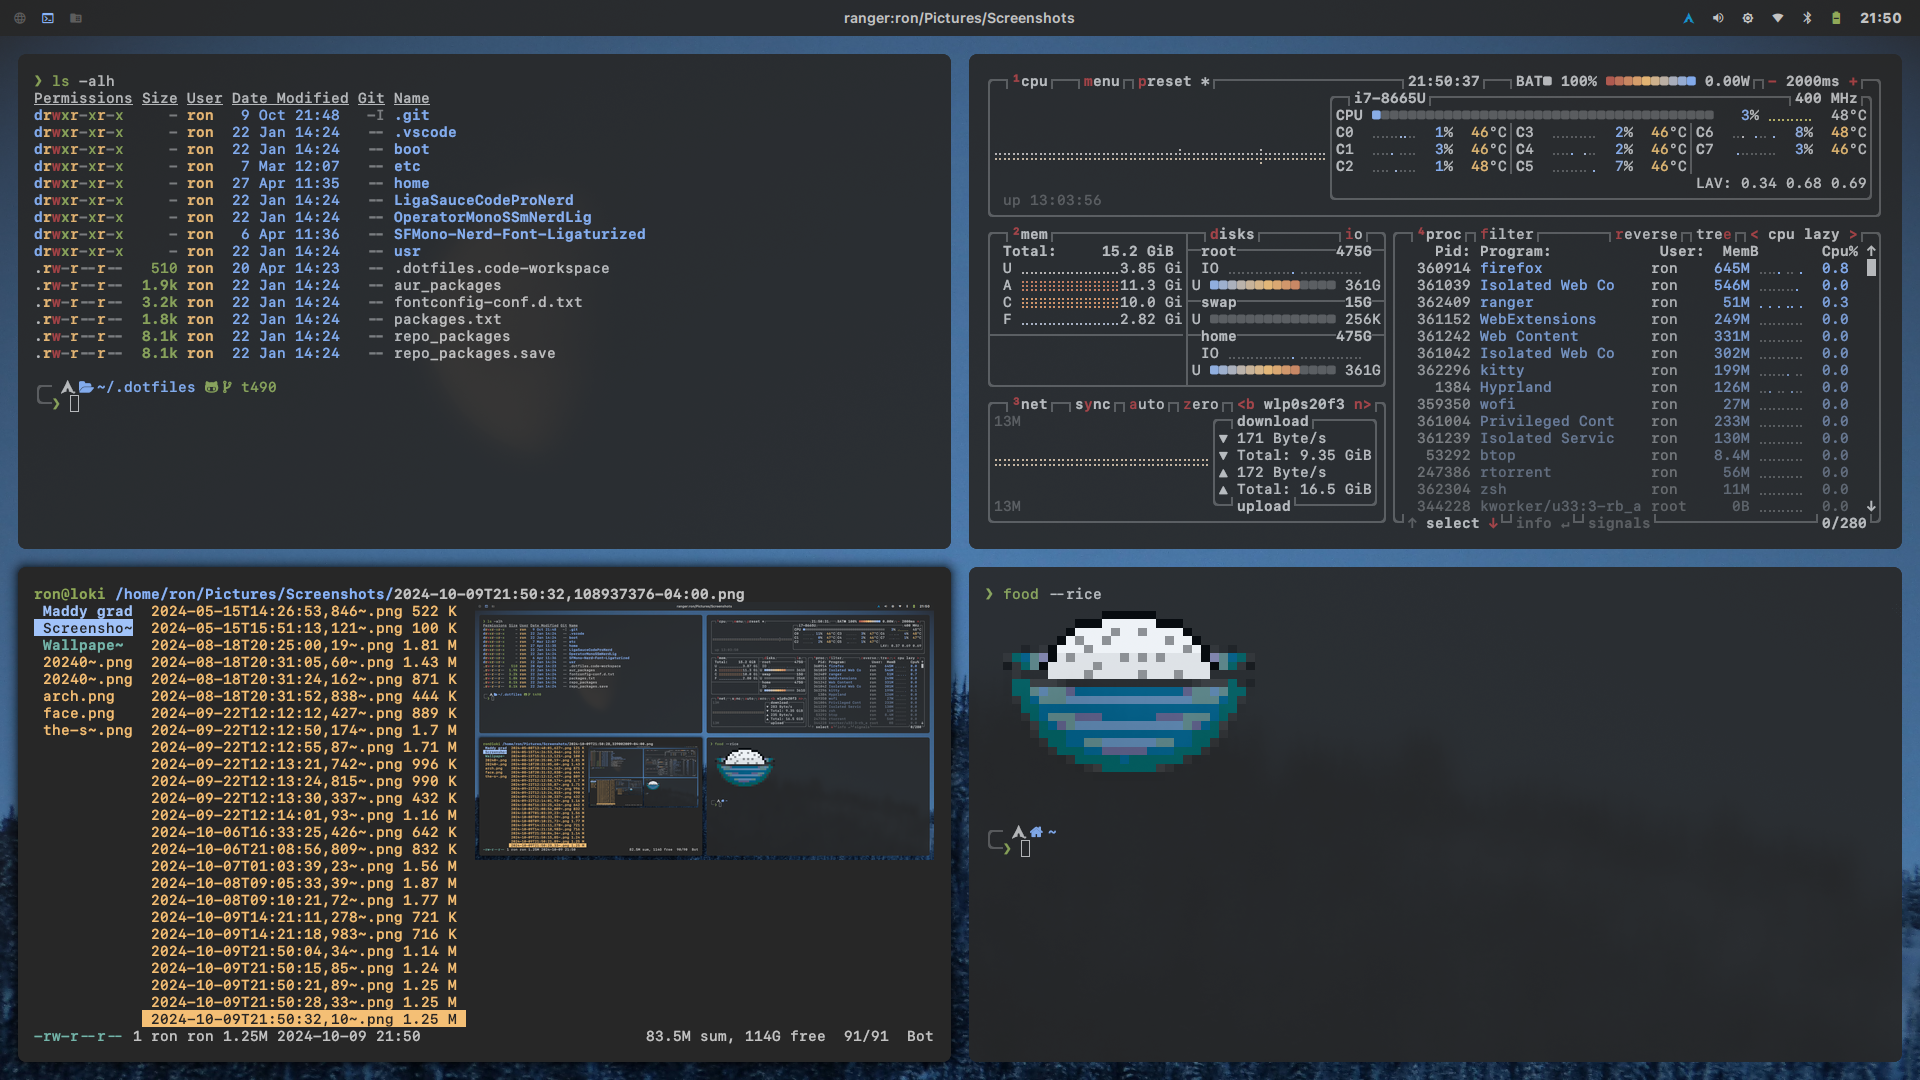Viewport: 1920px width, 1080px height.
Task: Select the globe workspace icon in the top bar
Action: pyautogui.click(x=20, y=18)
